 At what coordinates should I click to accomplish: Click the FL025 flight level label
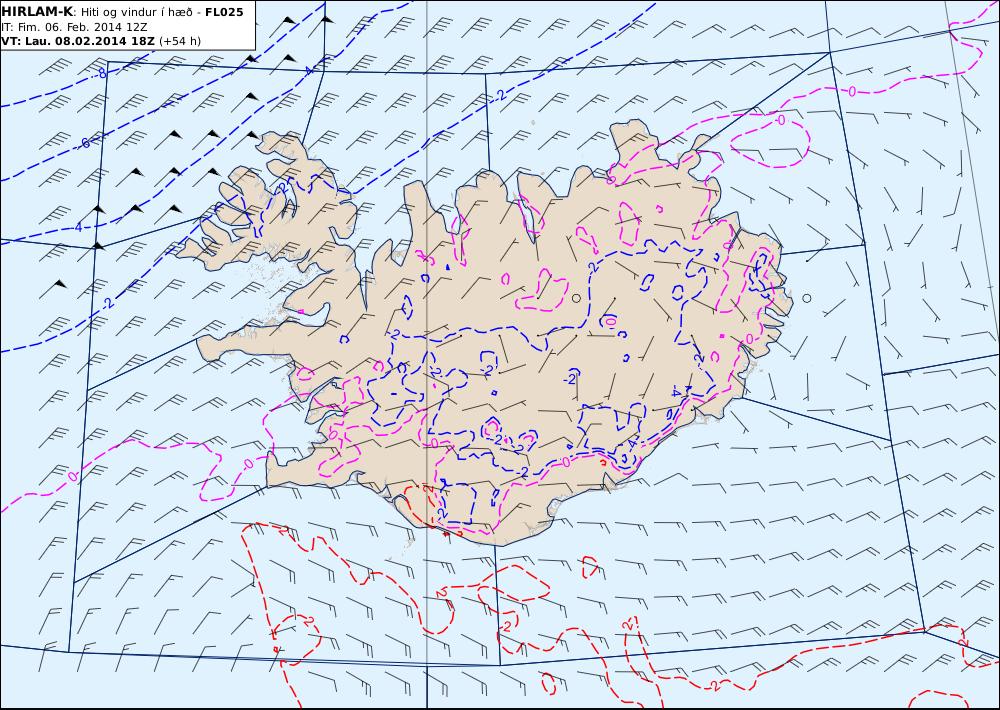coord(224,12)
